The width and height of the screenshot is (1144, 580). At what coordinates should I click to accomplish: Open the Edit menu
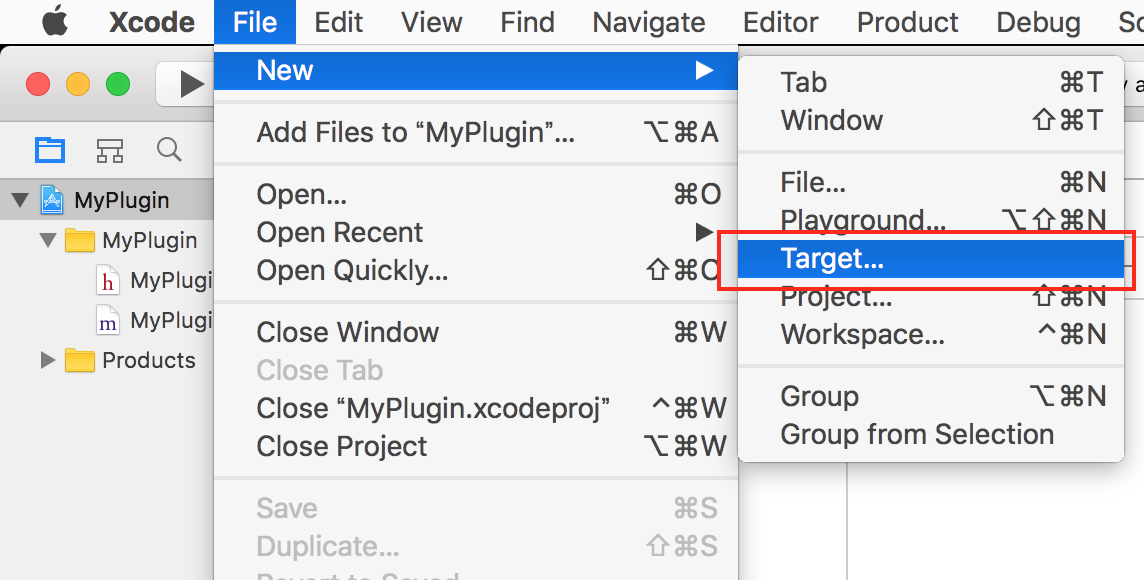pyautogui.click(x=339, y=22)
